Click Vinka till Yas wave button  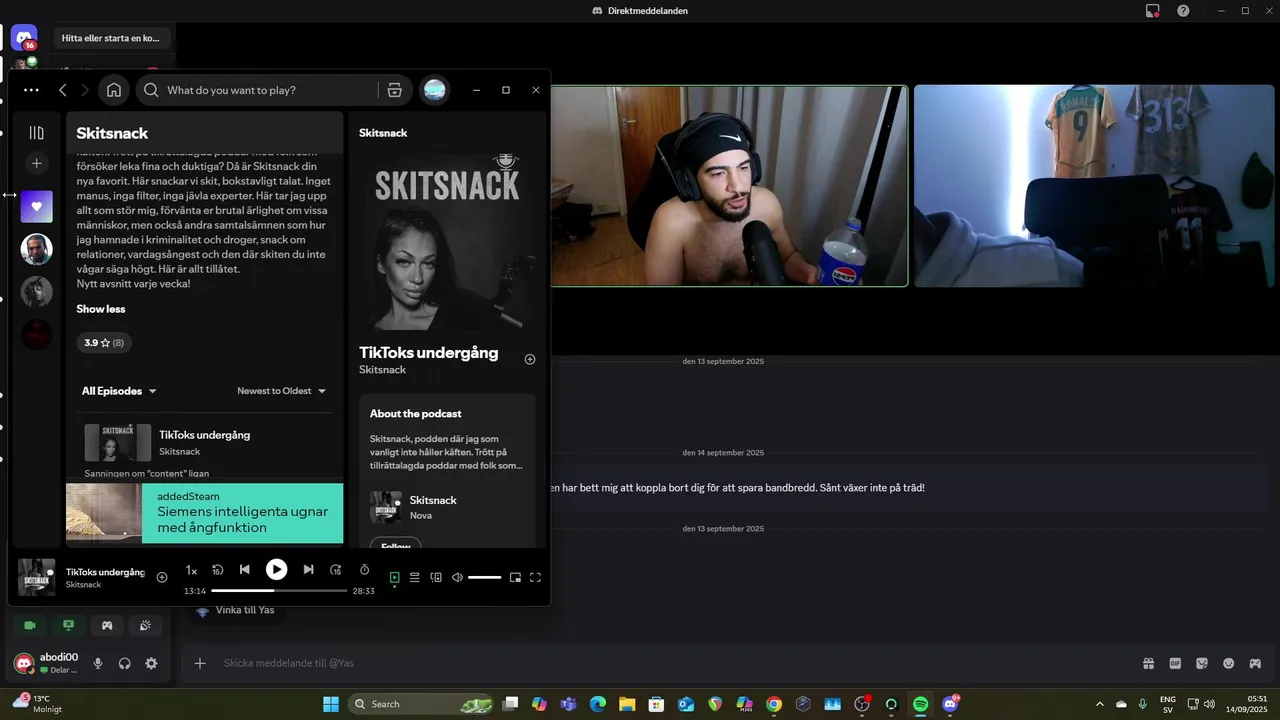[x=235, y=610]
